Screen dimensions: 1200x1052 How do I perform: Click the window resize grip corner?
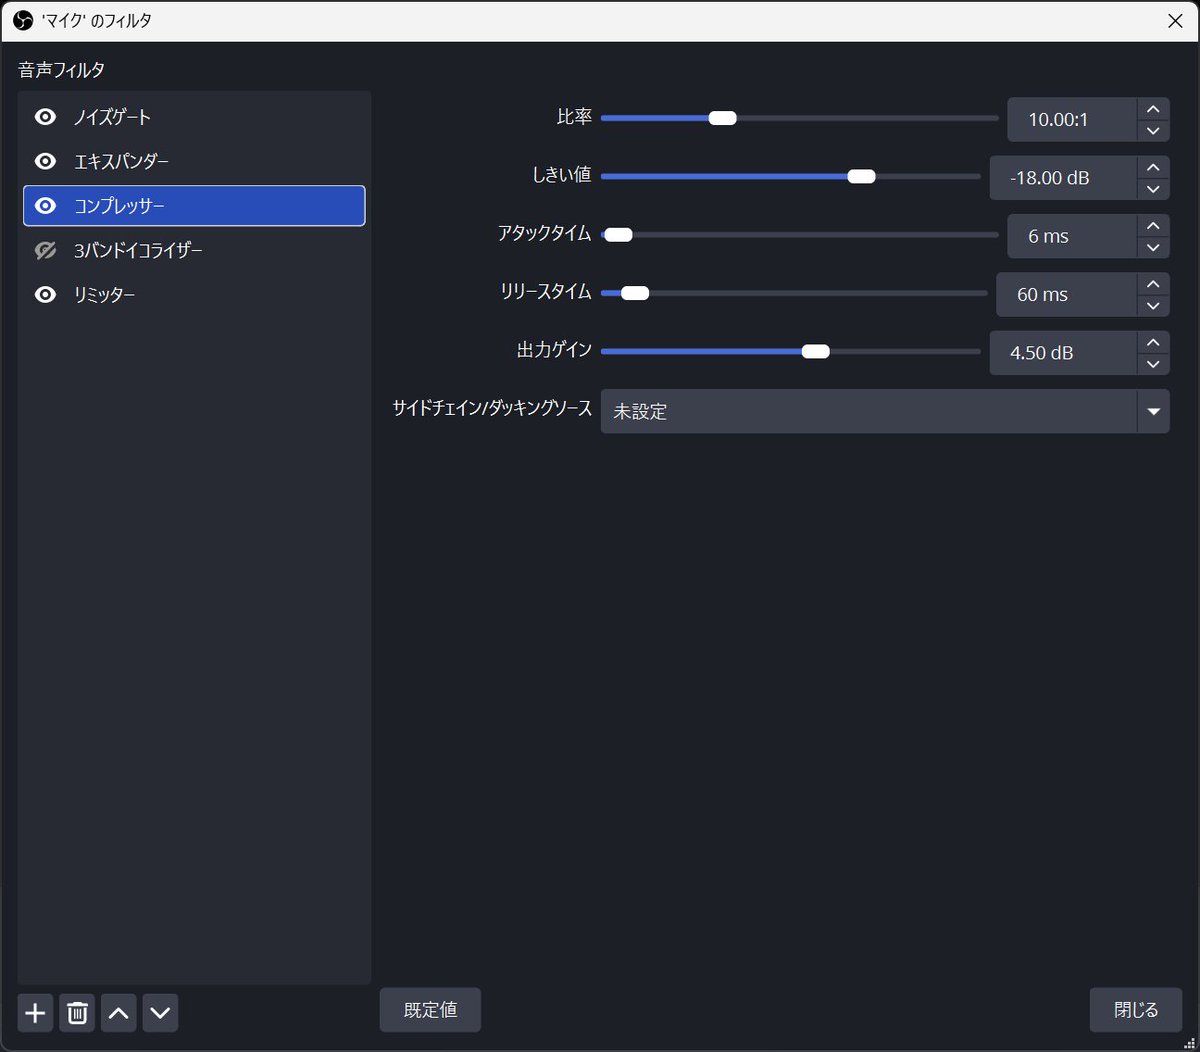point(1189,1042)
